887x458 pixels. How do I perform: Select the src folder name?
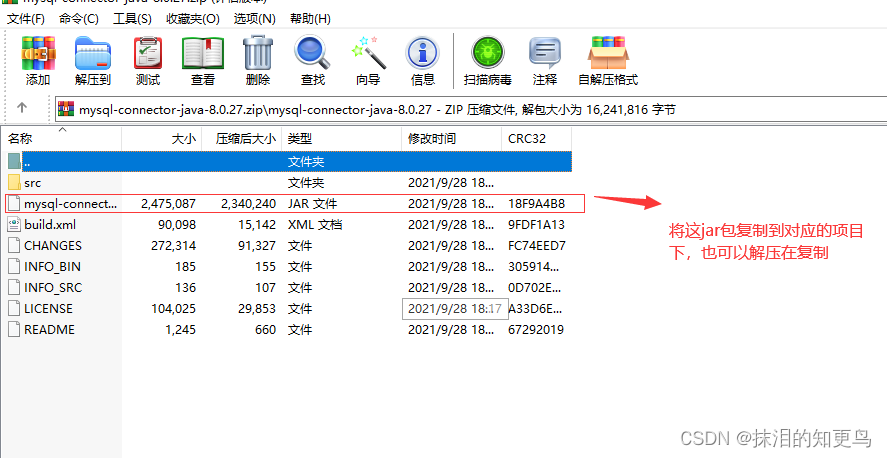click(x=32, y=183)
